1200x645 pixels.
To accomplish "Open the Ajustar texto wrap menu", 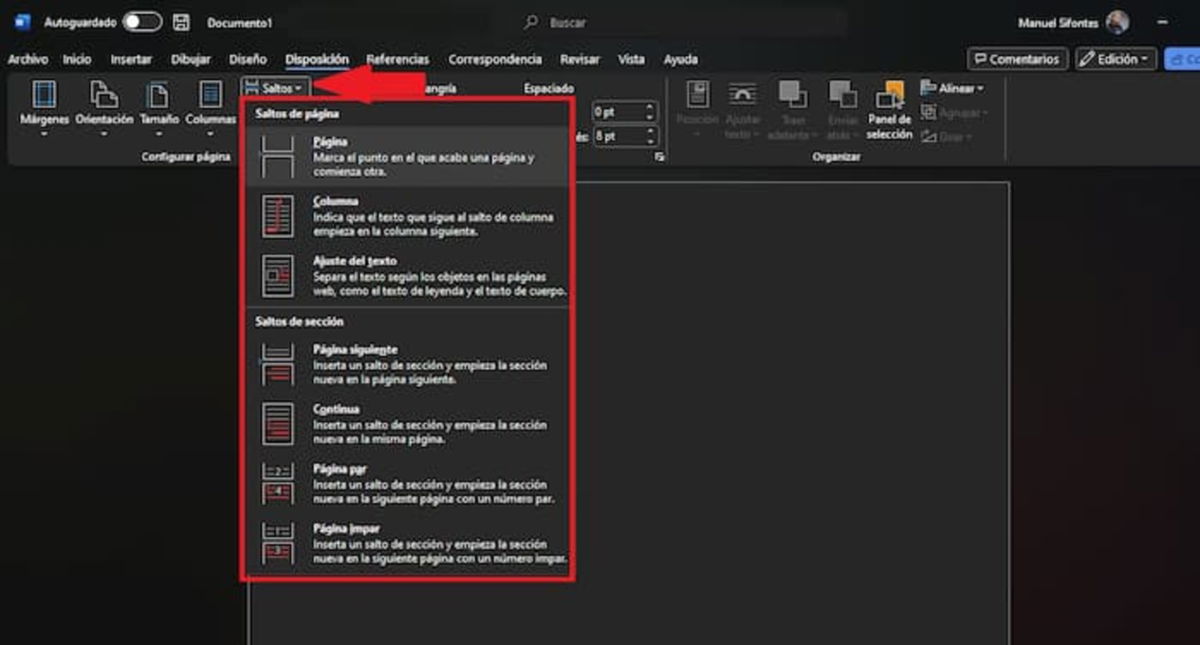I will [x=742, y=109].
